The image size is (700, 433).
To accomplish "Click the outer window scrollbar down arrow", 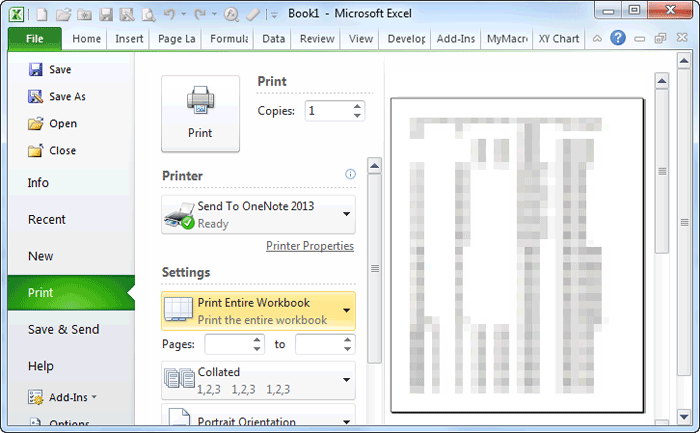I will pyautogui.click(x=684, y=417).
